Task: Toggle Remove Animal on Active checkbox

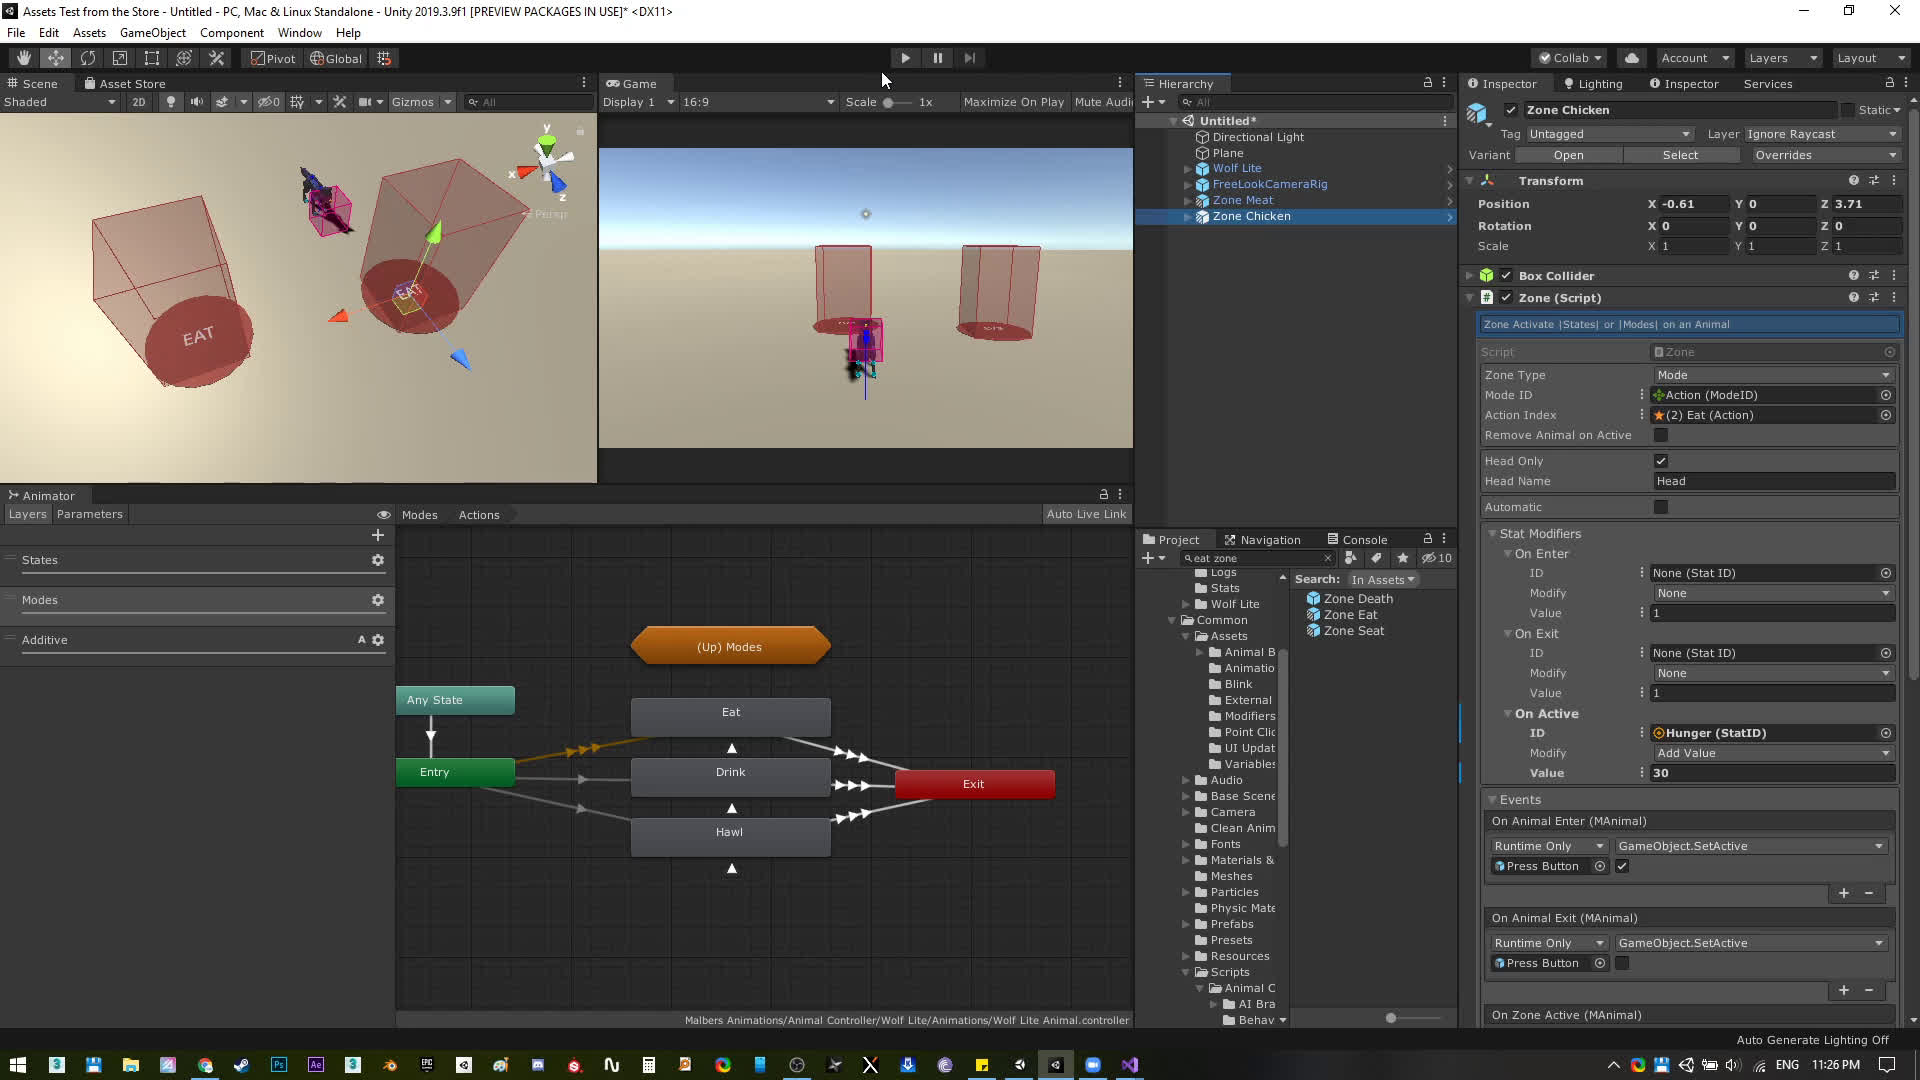Action: 1661,435
